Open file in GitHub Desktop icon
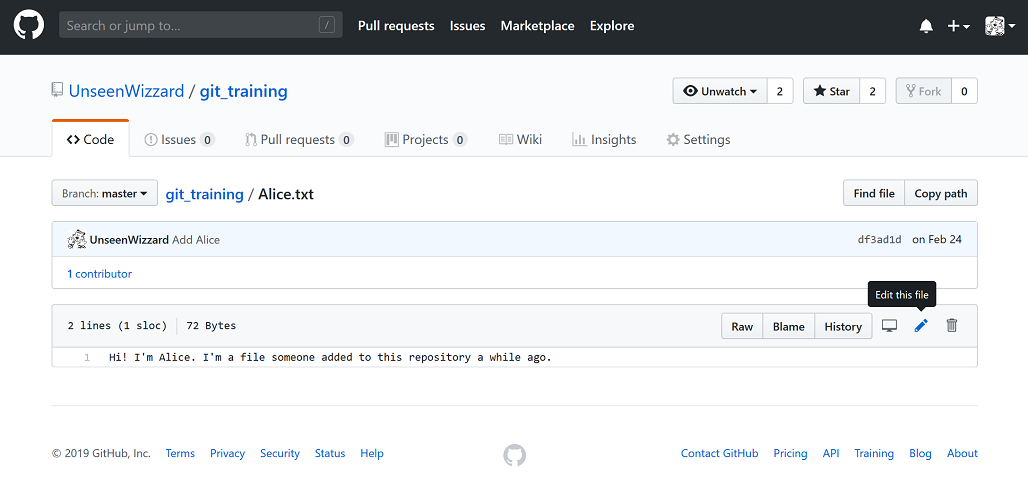This screenshot has height=494, width=1028. point(889,326)
